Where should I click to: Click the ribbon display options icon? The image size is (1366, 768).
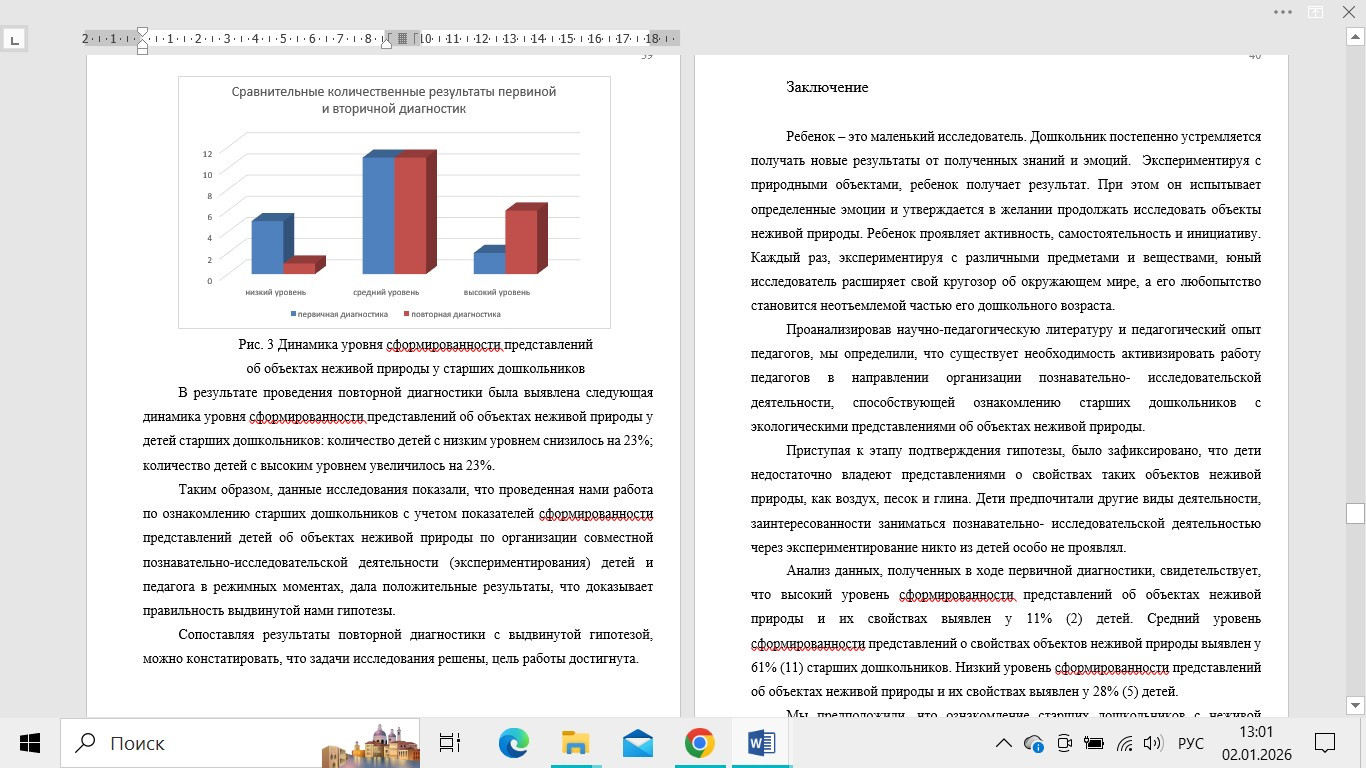click(x=1316, y=11)
